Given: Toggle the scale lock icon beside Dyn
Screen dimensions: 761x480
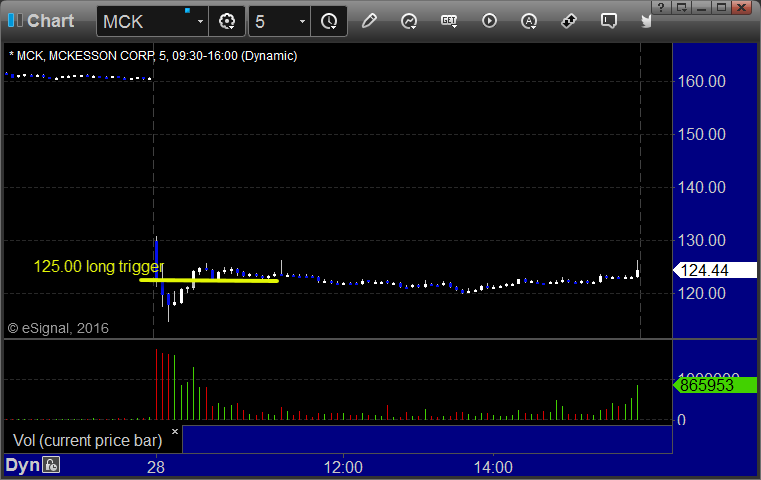Looking at the screenshot, I should click(x=51, y=465).
